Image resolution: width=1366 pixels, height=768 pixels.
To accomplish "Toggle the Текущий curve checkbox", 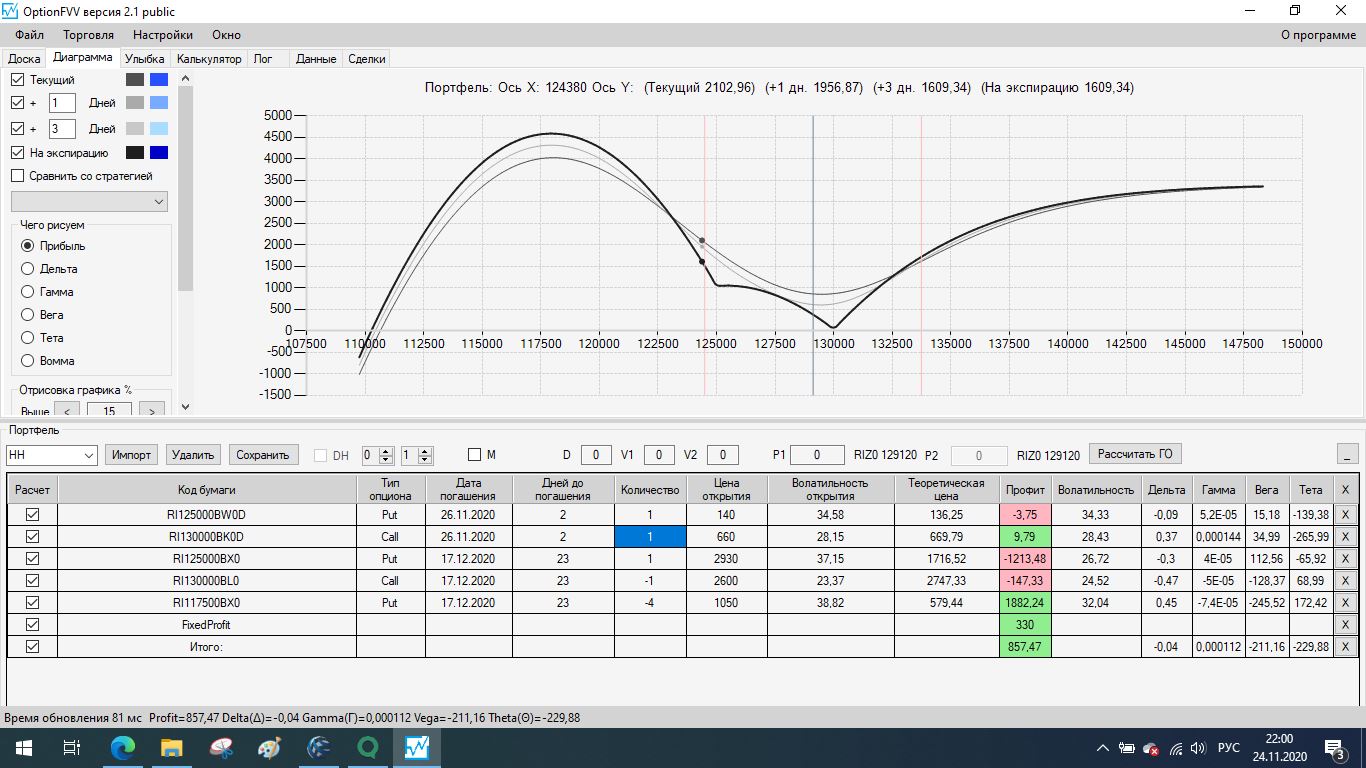I will [x=17, y=79].
